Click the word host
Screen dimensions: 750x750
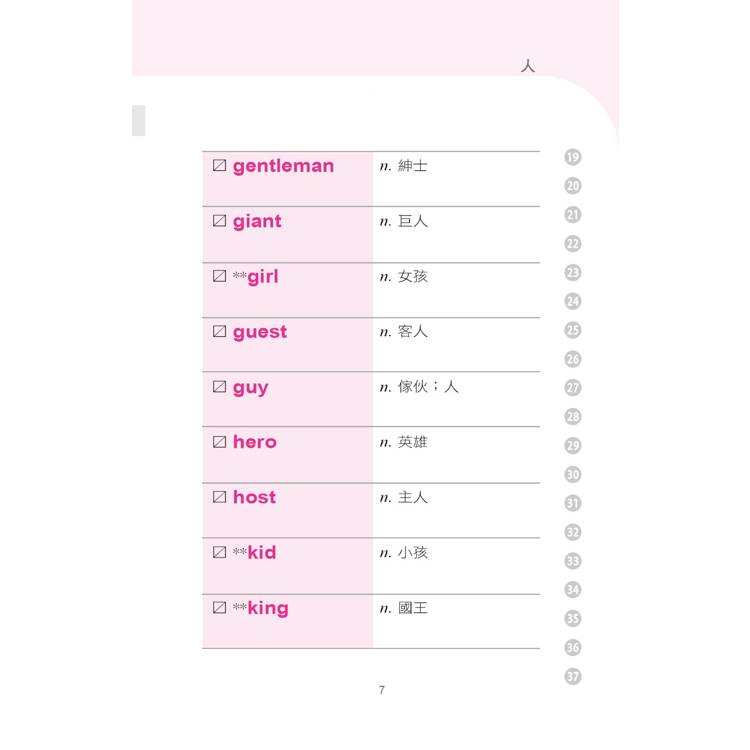[254, 497]
